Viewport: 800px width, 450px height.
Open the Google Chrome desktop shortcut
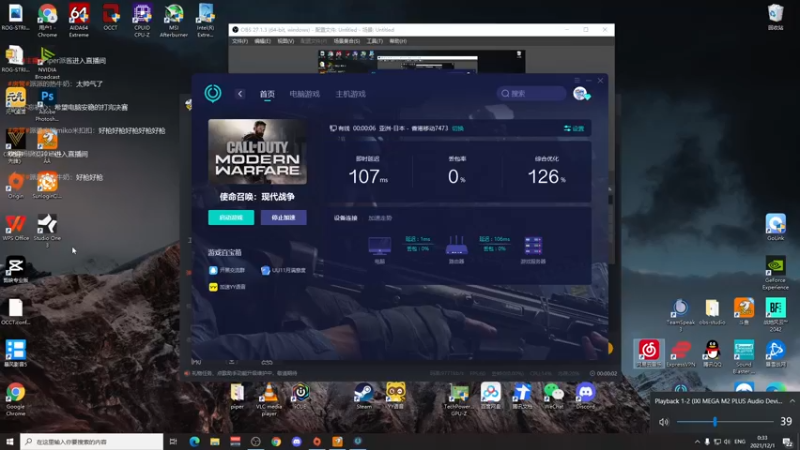pyautogui.click(x=15, y=399)
